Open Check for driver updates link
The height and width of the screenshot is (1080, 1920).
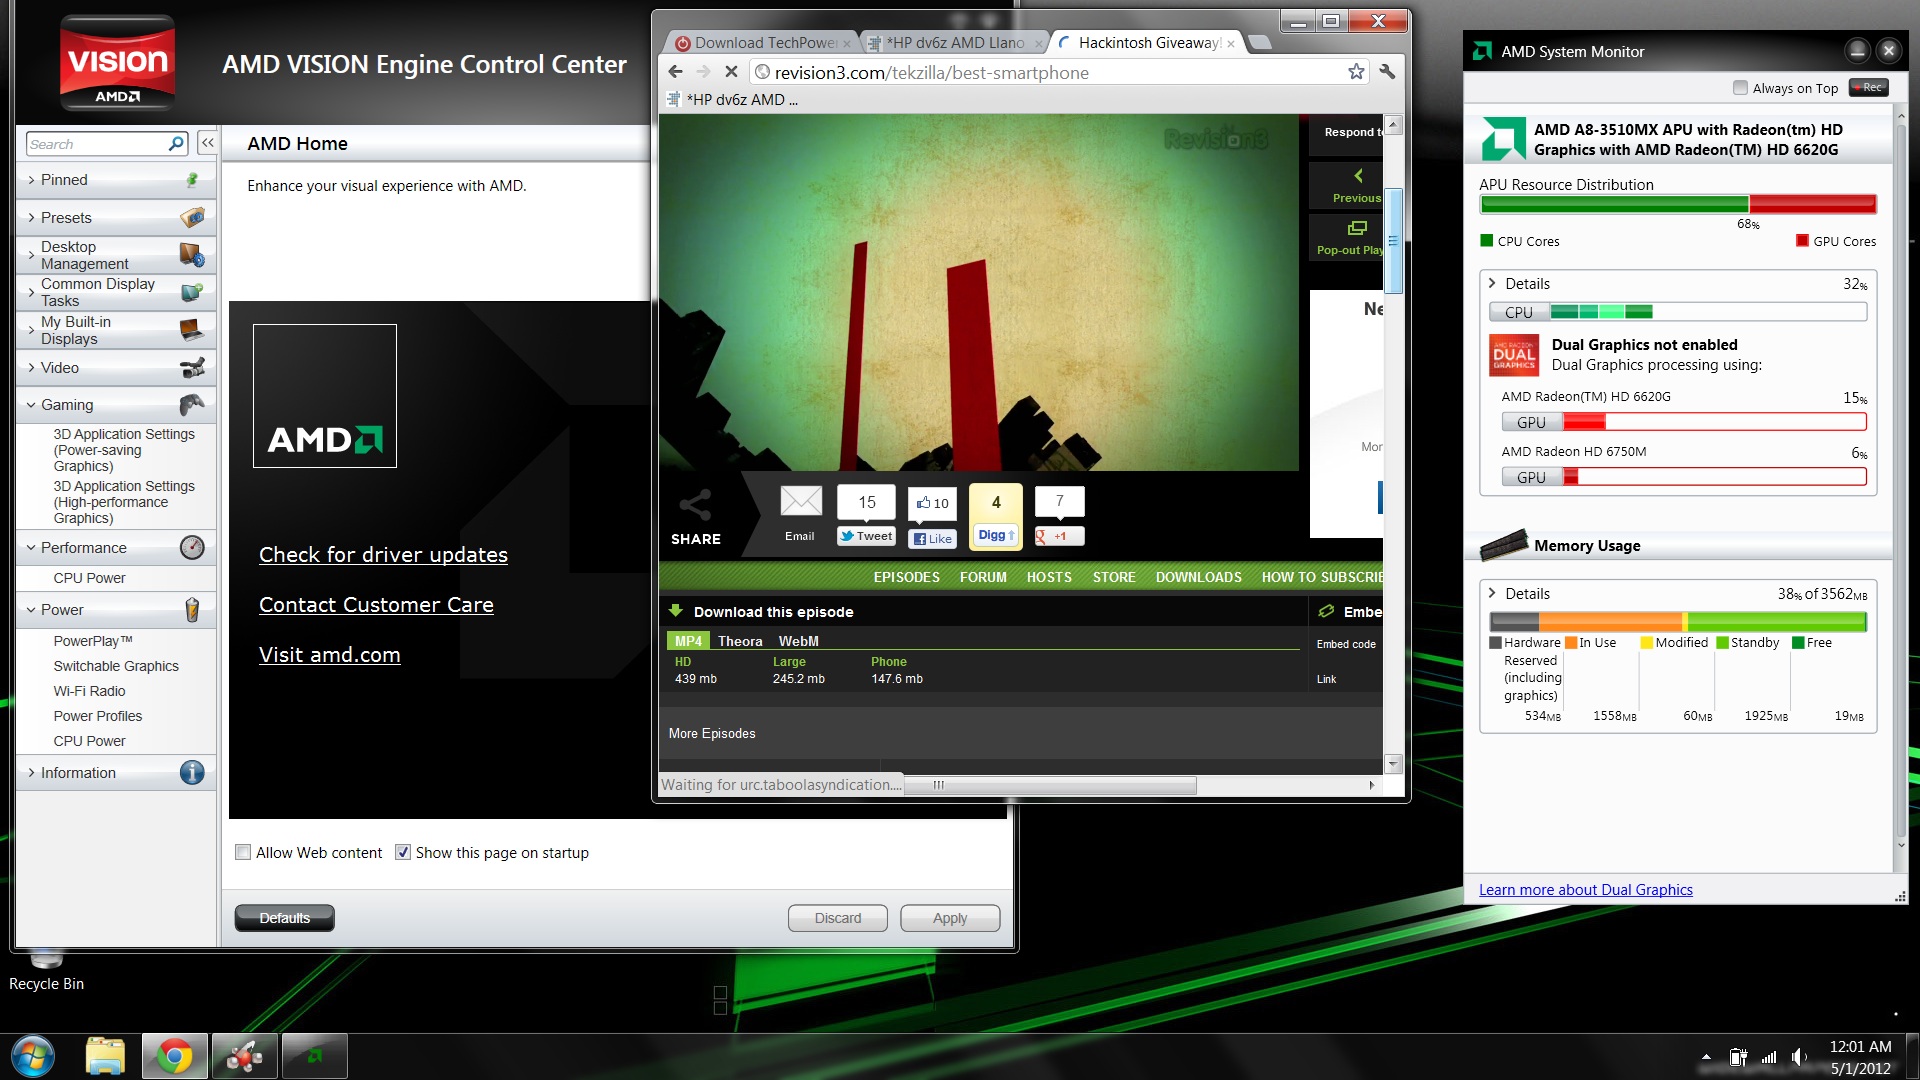pyautogui.click(x=383, y=555)
